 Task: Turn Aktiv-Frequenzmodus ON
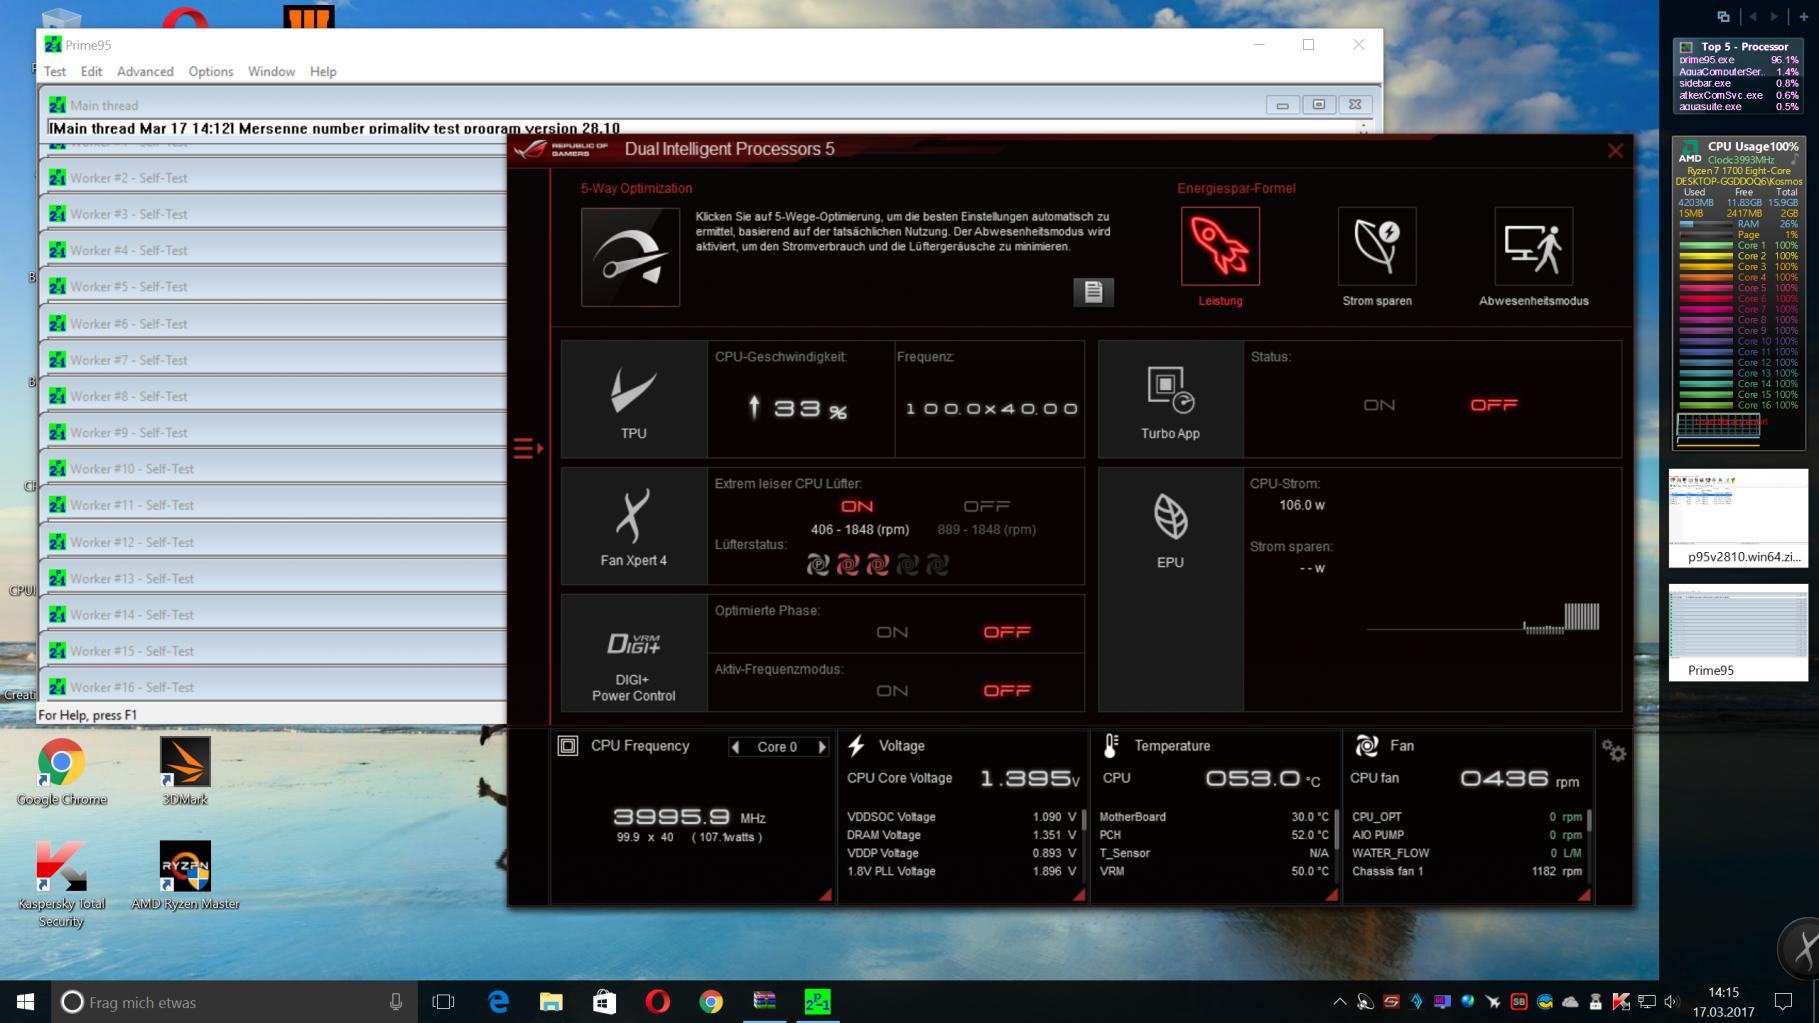click(x=892, y=691)
